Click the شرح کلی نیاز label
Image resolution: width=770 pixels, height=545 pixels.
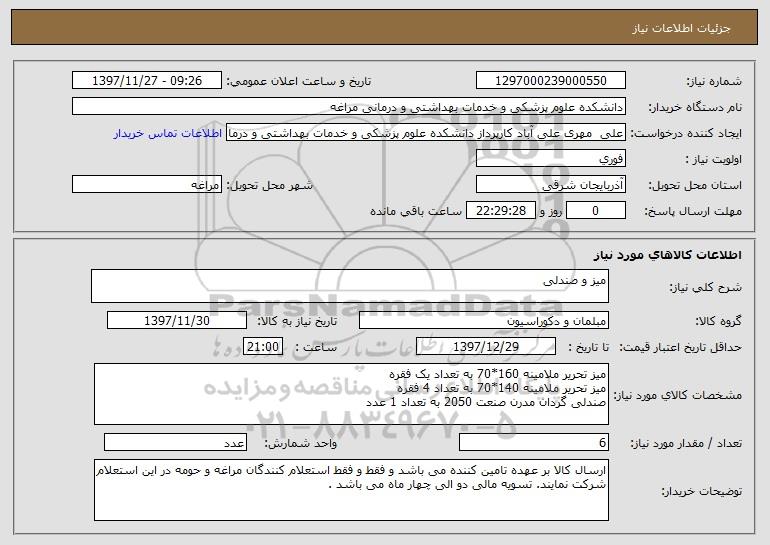(706, 288)
